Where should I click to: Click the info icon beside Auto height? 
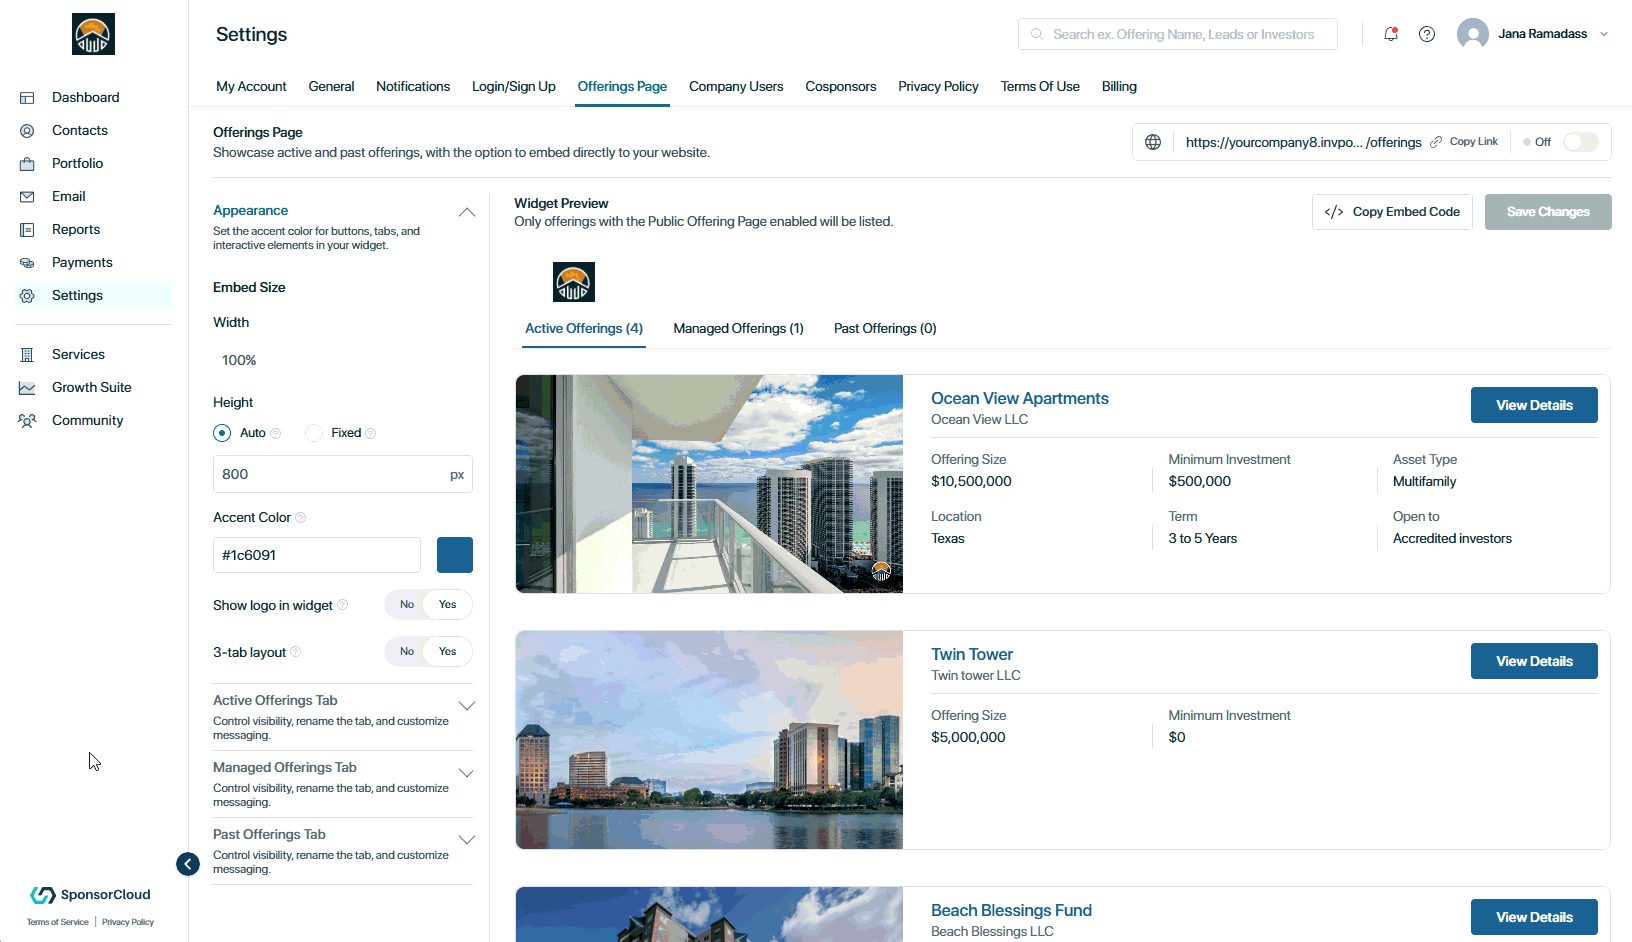pyautogui.click(x=275, y=433)
